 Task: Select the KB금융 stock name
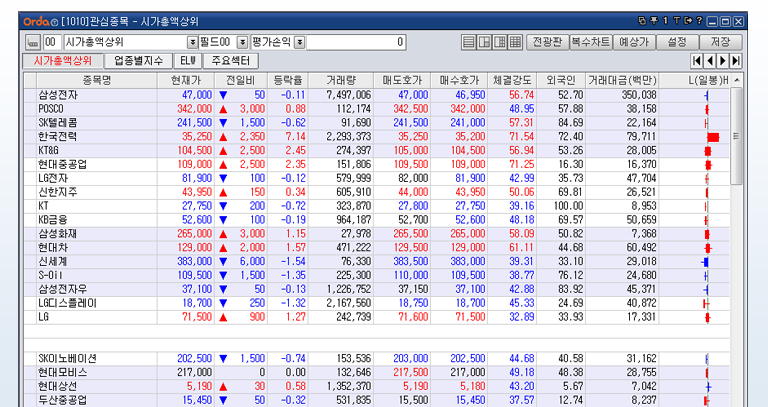[53, 220]
